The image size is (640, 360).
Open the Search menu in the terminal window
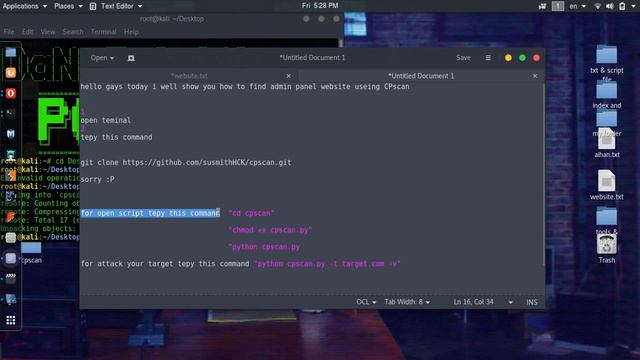[73, 32]
